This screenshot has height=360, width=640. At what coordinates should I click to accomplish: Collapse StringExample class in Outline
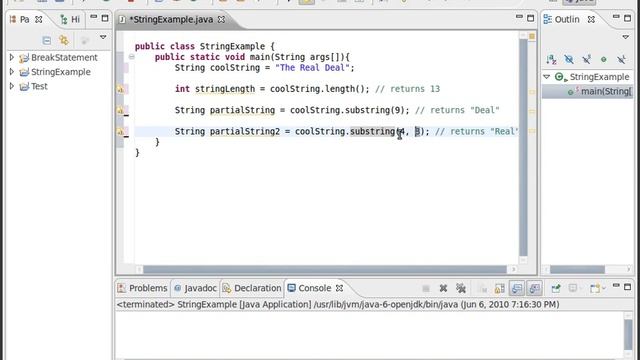coord(547,77)
